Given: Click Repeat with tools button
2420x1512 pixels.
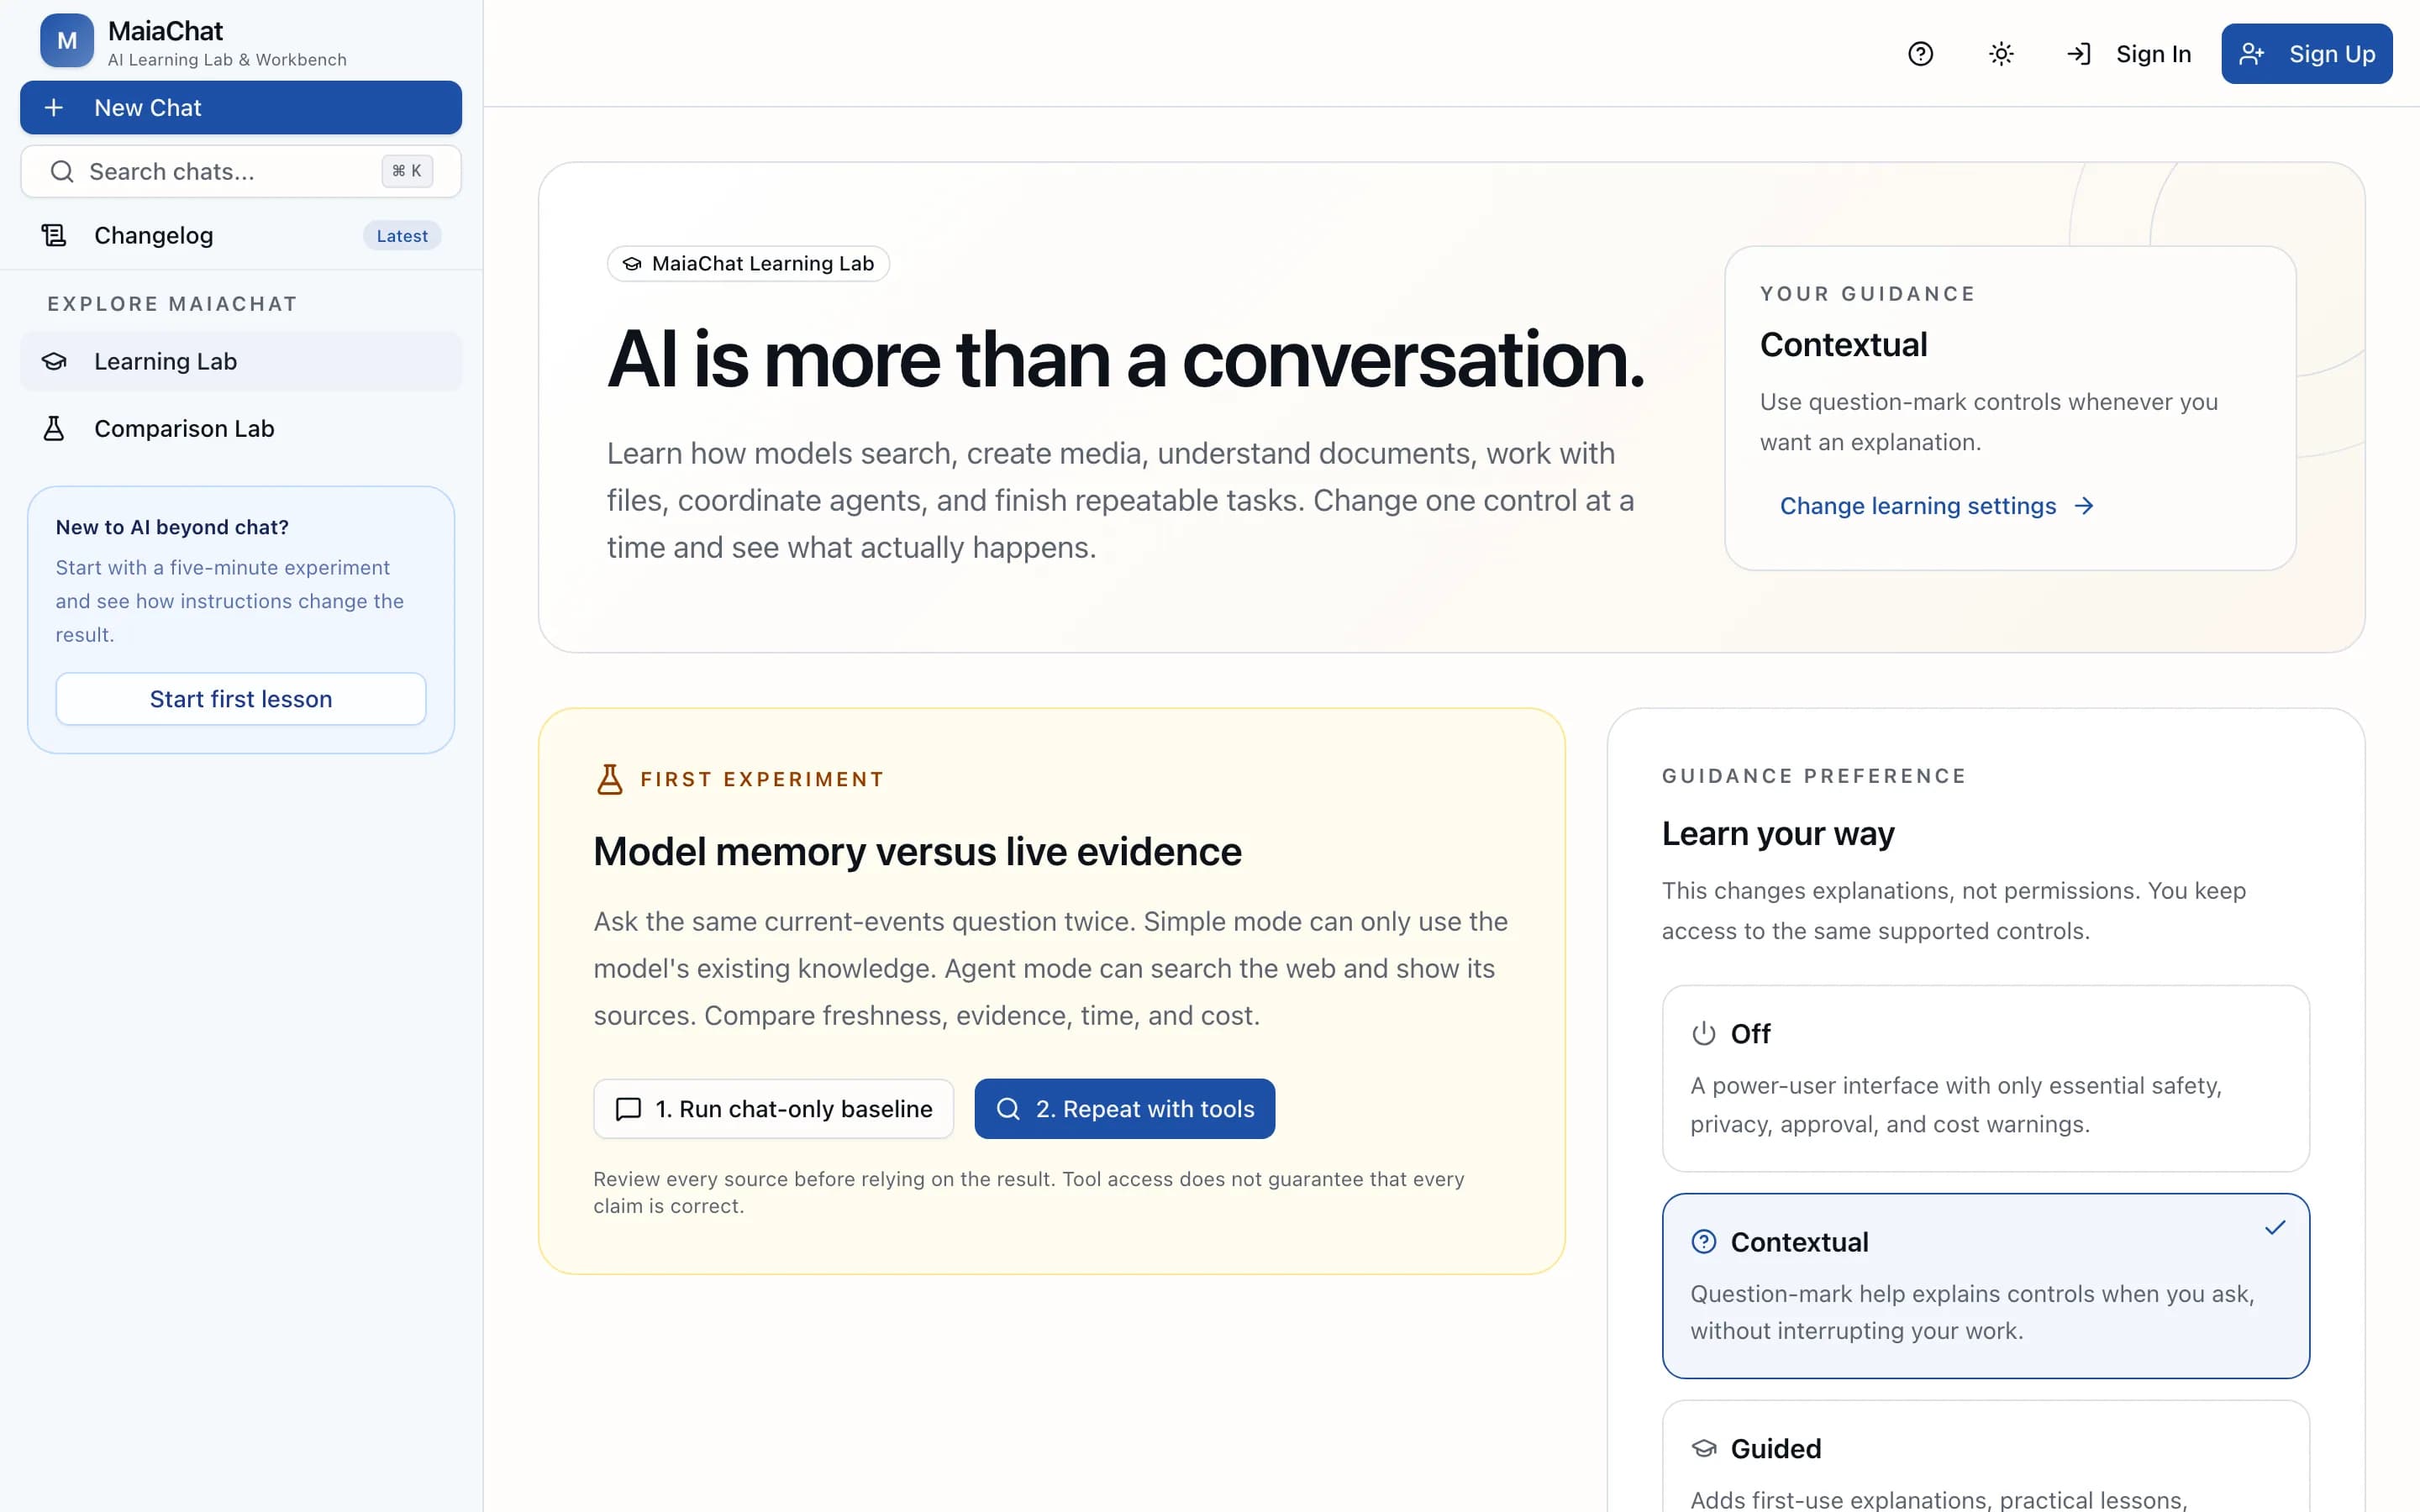Looking at the screenshot, I should click(1125, 1109).
